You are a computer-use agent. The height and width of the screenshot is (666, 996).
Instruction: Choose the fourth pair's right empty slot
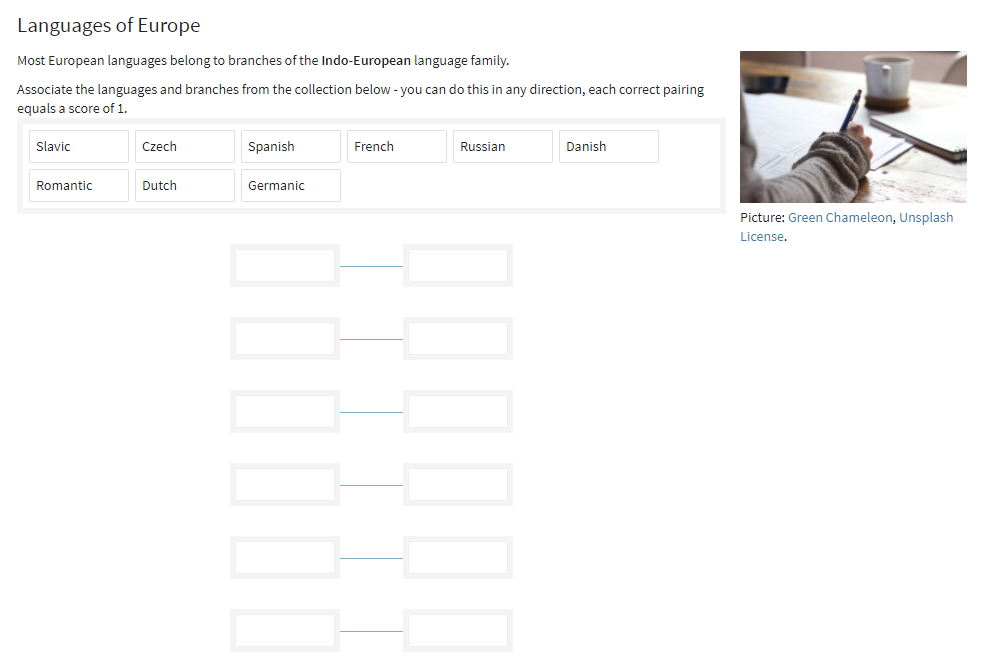coord(458,485)
